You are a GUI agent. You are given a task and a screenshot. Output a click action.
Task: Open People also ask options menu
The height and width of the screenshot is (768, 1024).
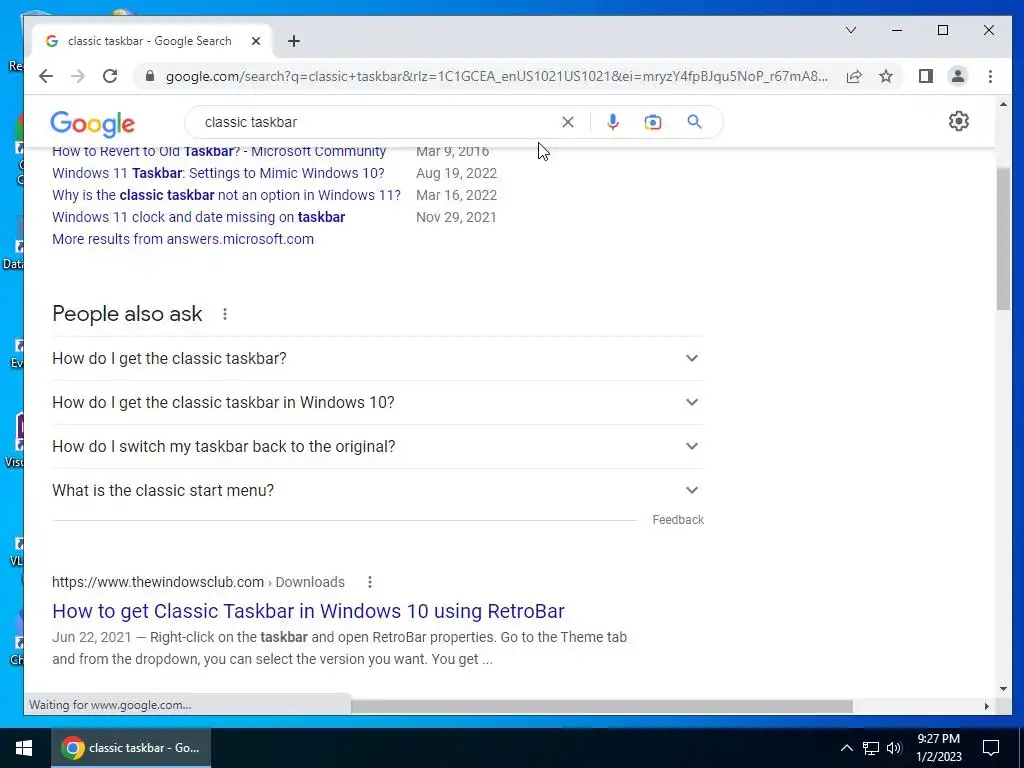(225, 314)
